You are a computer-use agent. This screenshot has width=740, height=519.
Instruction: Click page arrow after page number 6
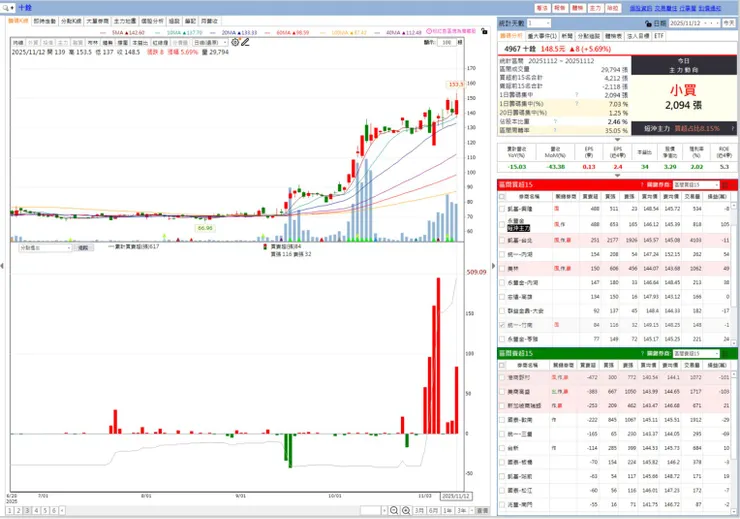coord(62,511)
